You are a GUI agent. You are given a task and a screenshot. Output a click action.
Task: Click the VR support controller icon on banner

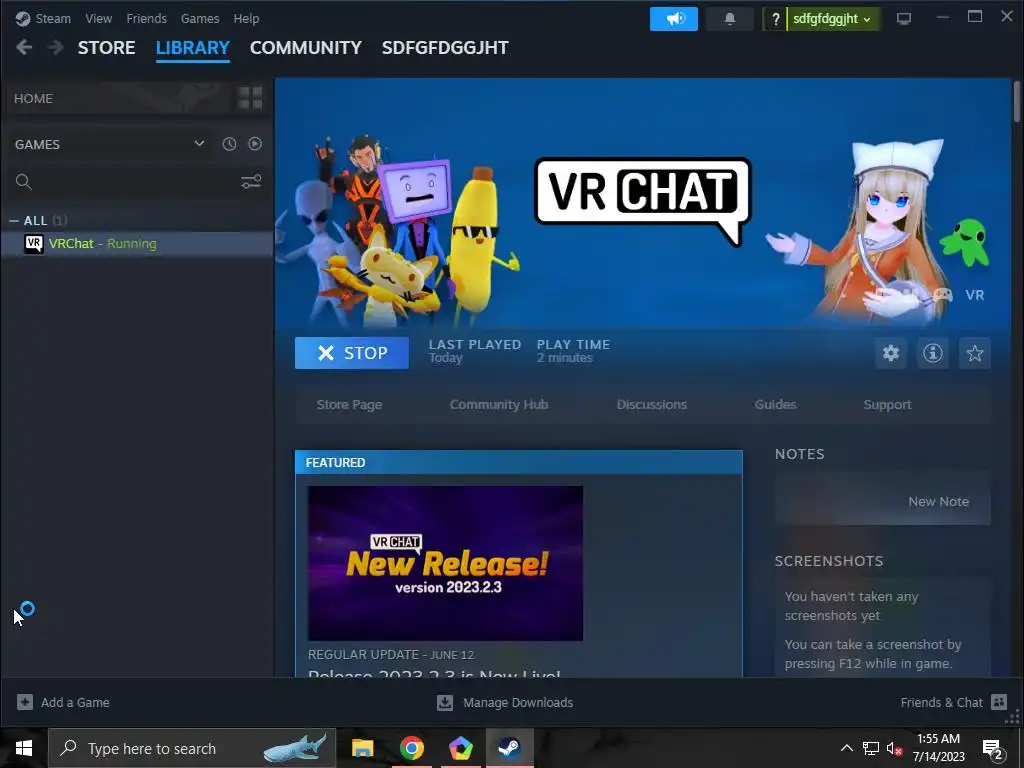942,295
